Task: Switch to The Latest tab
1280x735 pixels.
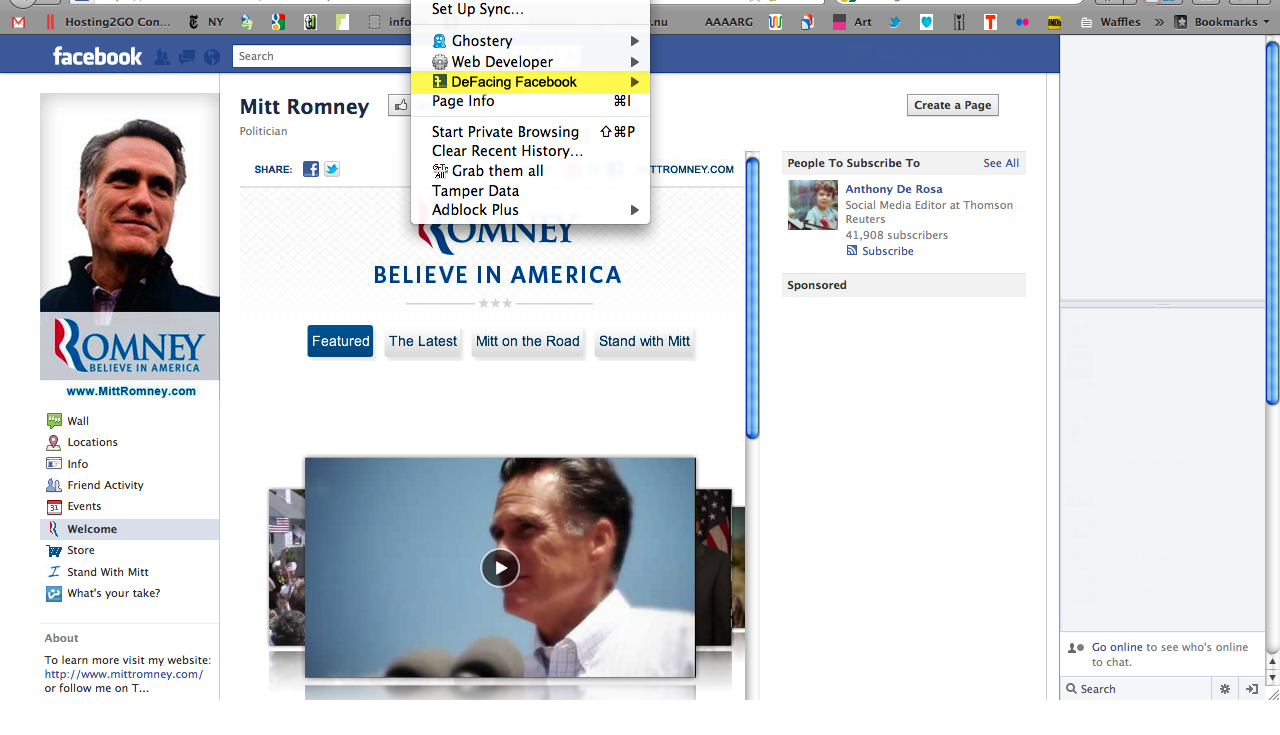Action: click(423, 341)
